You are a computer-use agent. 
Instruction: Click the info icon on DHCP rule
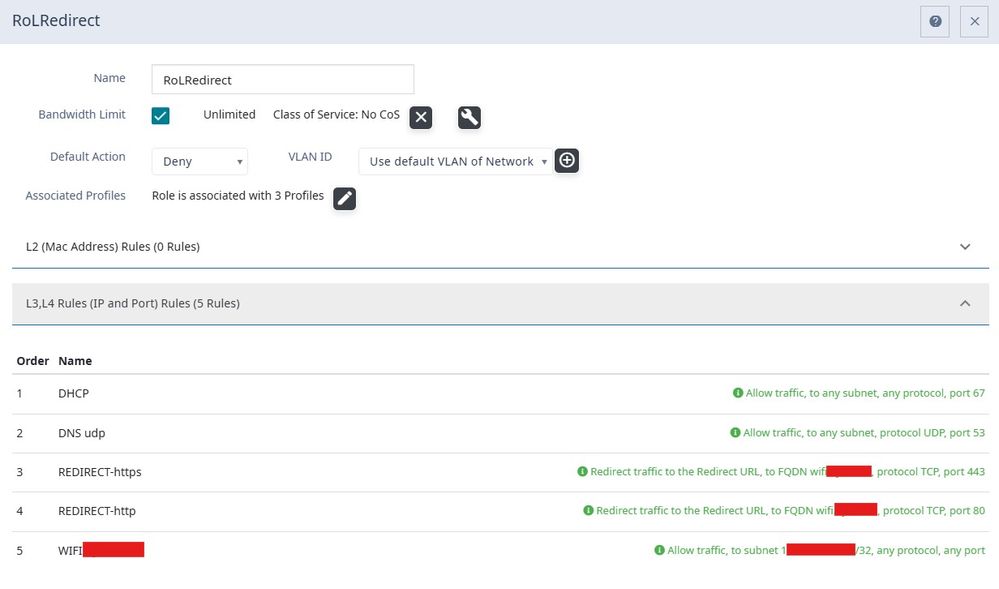[738, 394]
